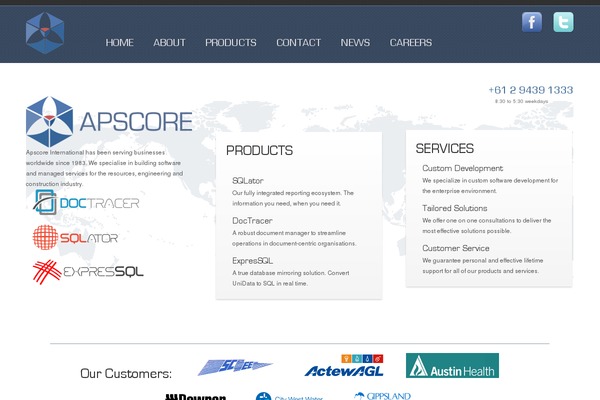Open the Facebook page icon
The image size is (600, 400).
tap(532, 22)
